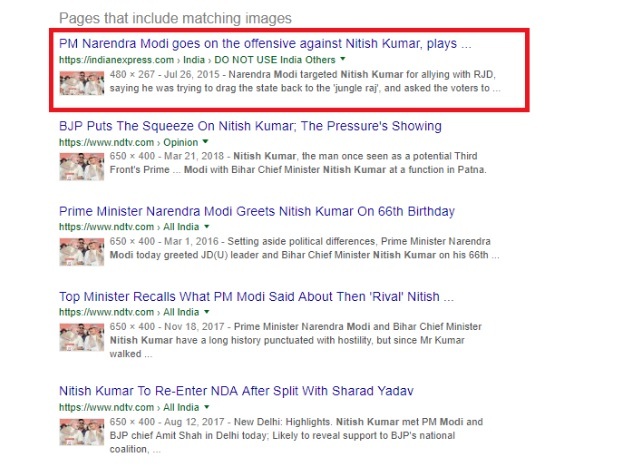Open the 'PM Narendra Modi goes on the offensive' result
The height and width of the screenshot is (470, 640).
[265, 43]
